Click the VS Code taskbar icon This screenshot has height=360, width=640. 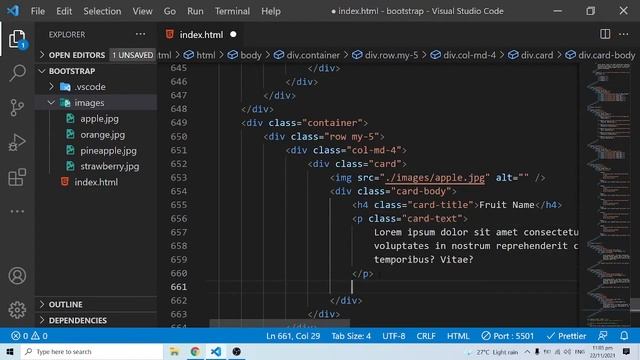pyautogui.click(x=216, y=351)
